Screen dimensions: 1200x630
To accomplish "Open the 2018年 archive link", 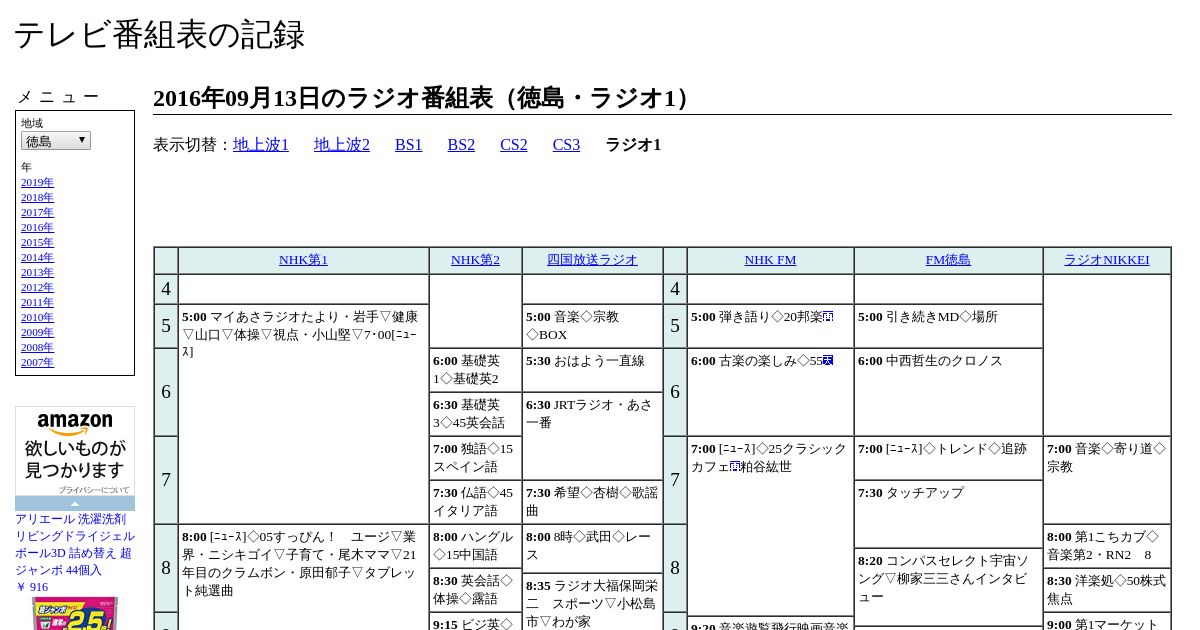I will (37, 197).
